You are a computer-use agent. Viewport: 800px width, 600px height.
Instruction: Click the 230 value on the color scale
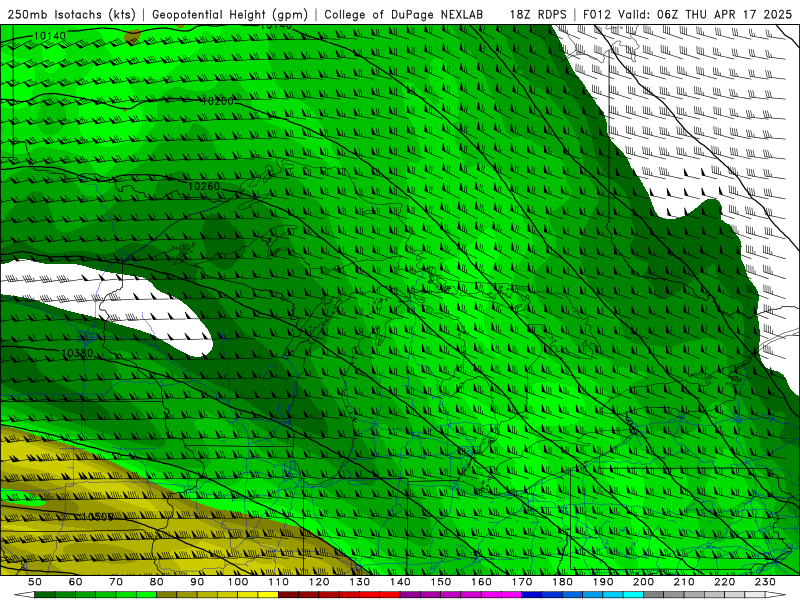pos(765,582)
